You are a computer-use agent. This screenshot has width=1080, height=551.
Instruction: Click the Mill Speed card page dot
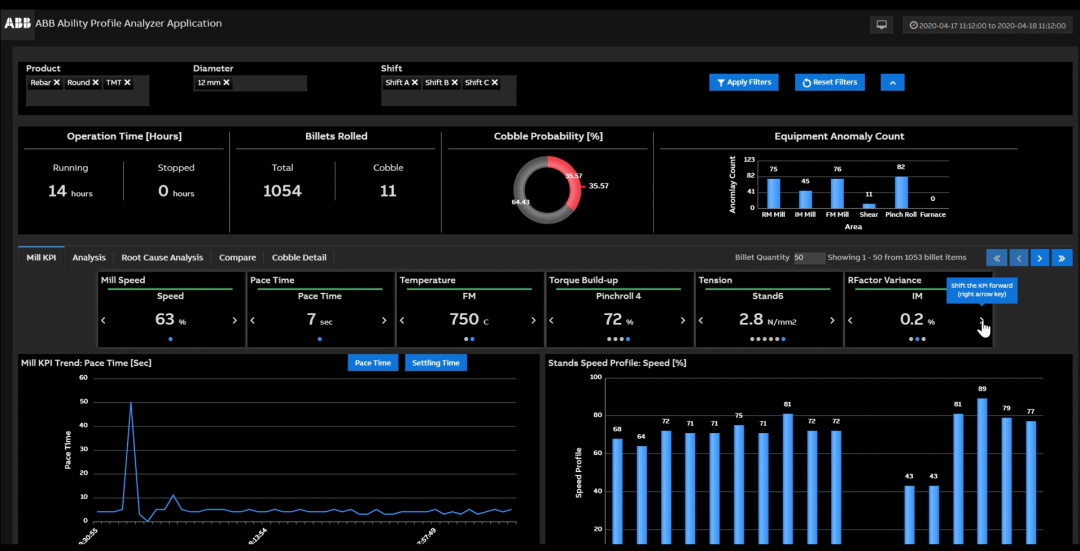170,339
